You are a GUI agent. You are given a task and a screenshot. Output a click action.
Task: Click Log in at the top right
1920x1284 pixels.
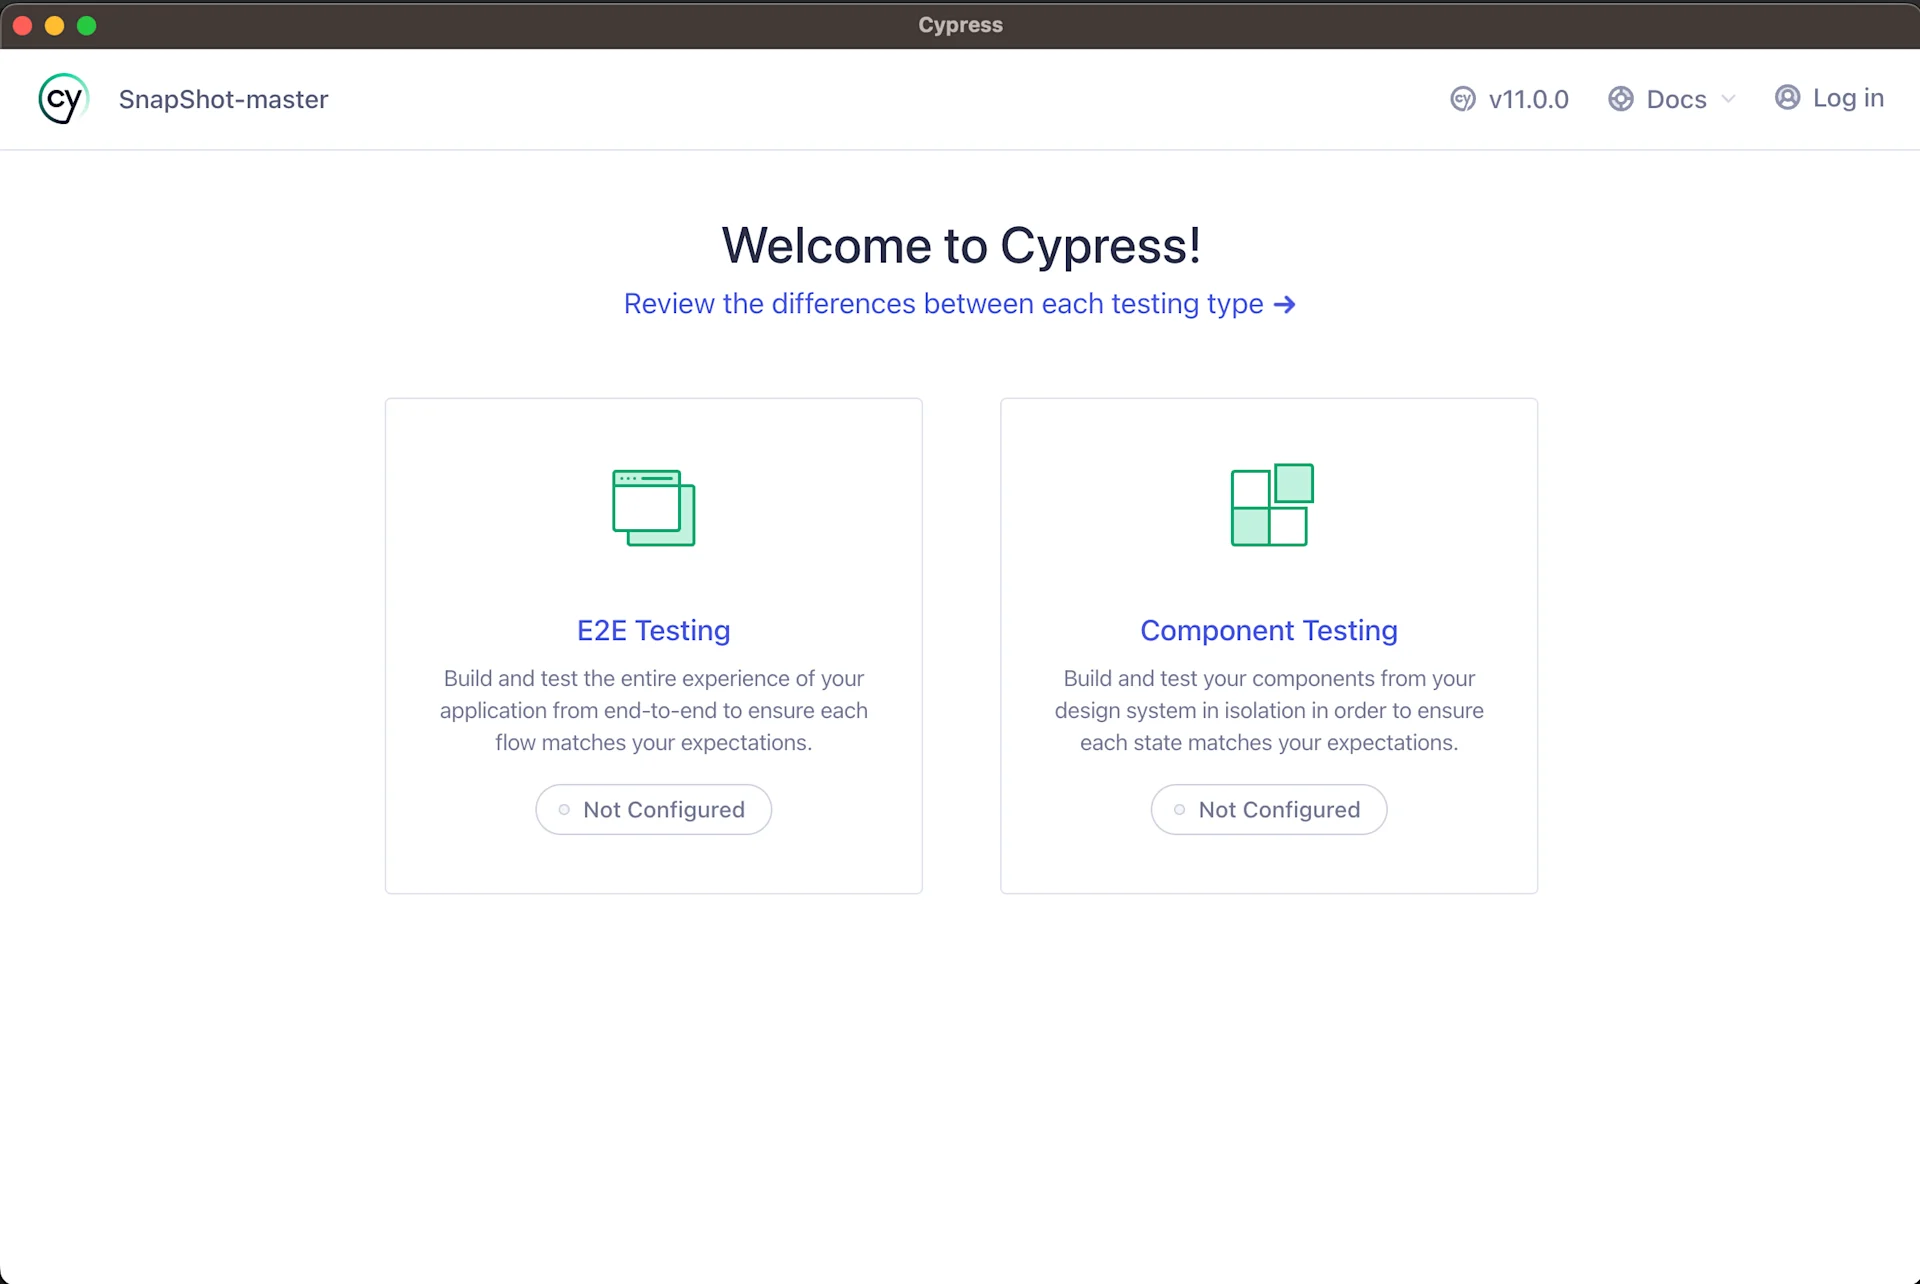(x=1847, y=98)
